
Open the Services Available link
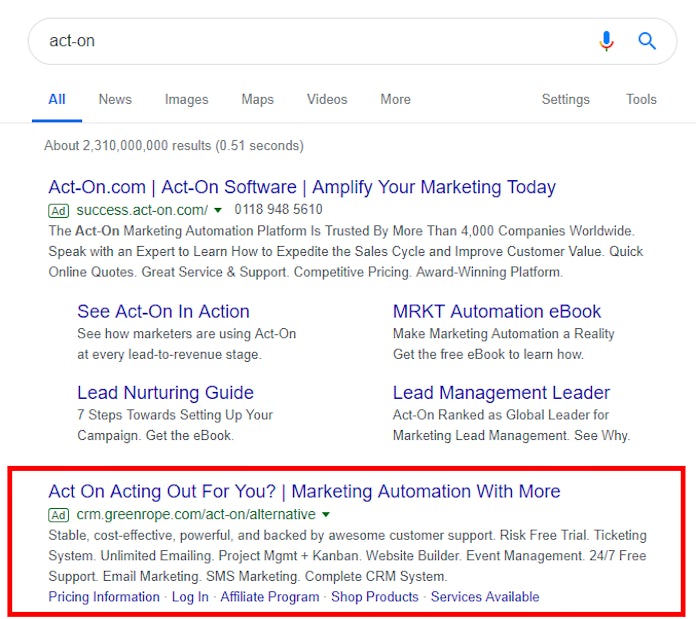(485, 597)
